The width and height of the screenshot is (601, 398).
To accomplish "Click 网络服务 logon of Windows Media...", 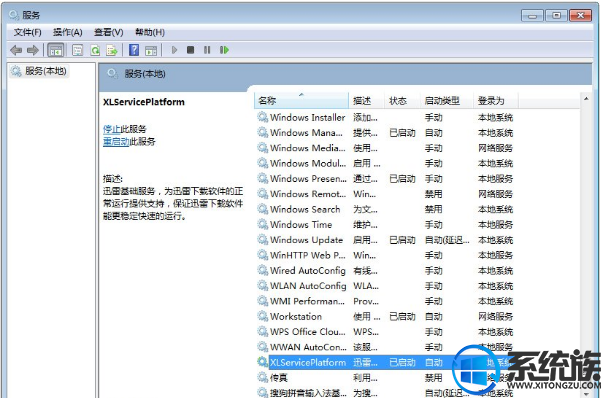I will (495, 148).
